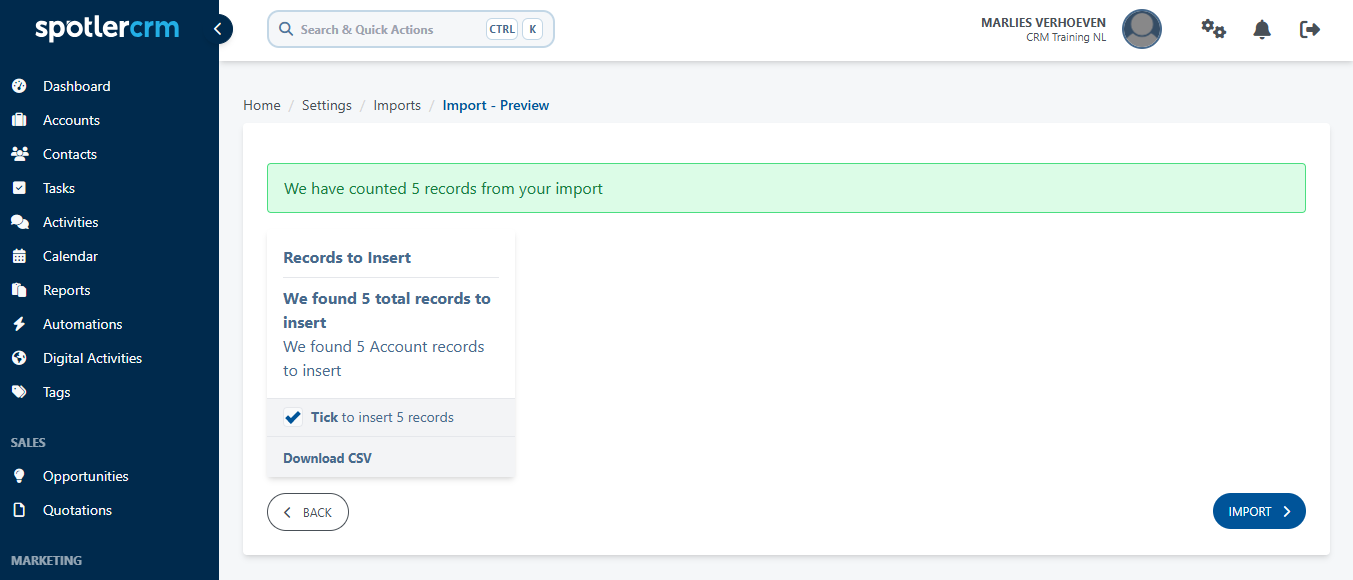Untick the insert 5 records checkbox

point(293,417)
